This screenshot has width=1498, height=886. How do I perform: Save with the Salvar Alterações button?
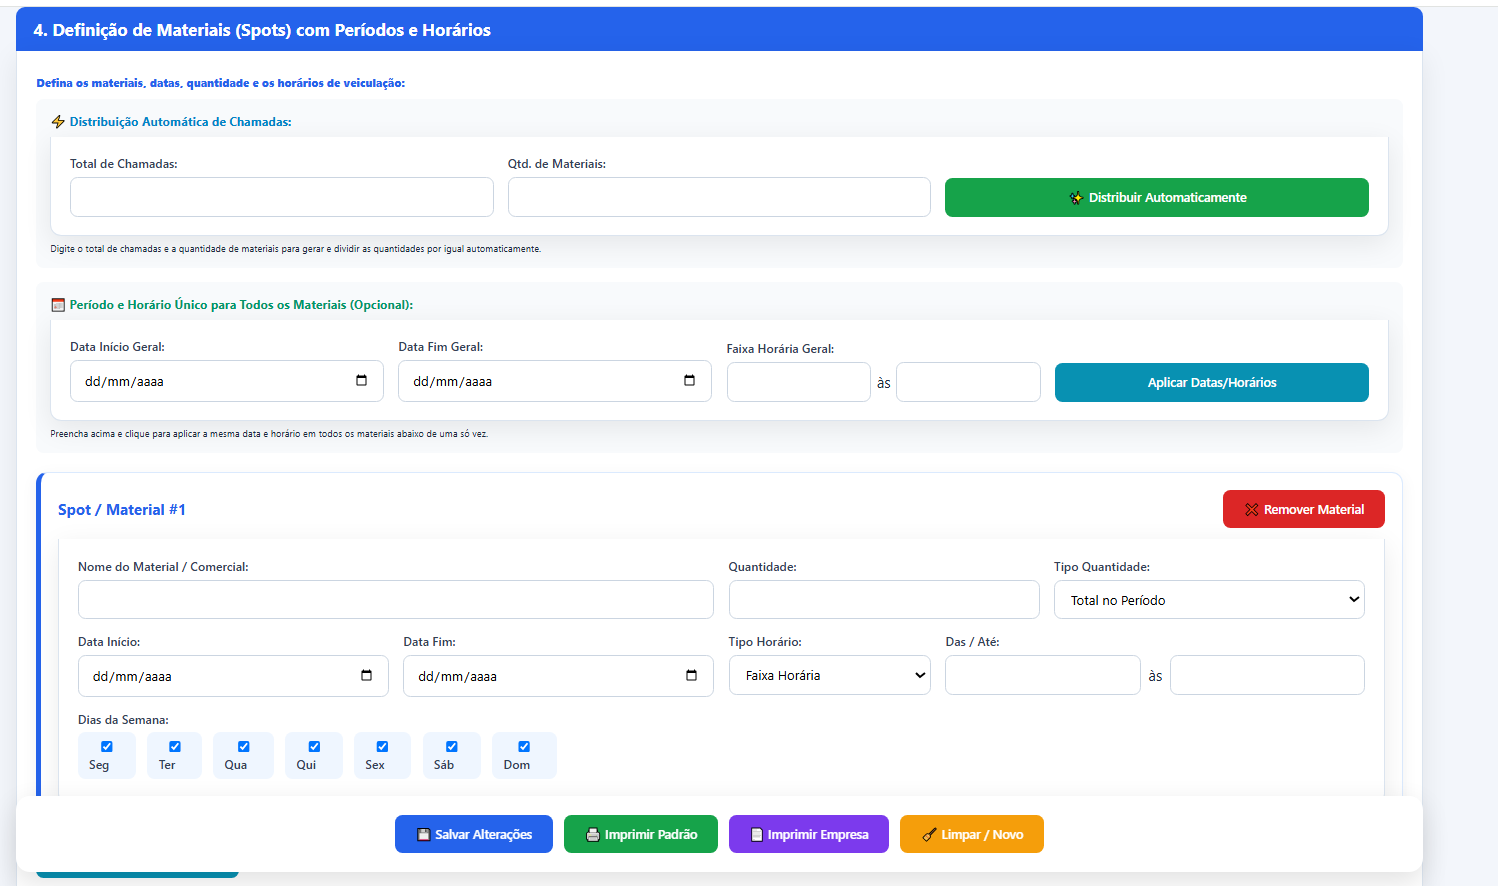(474, 834)
